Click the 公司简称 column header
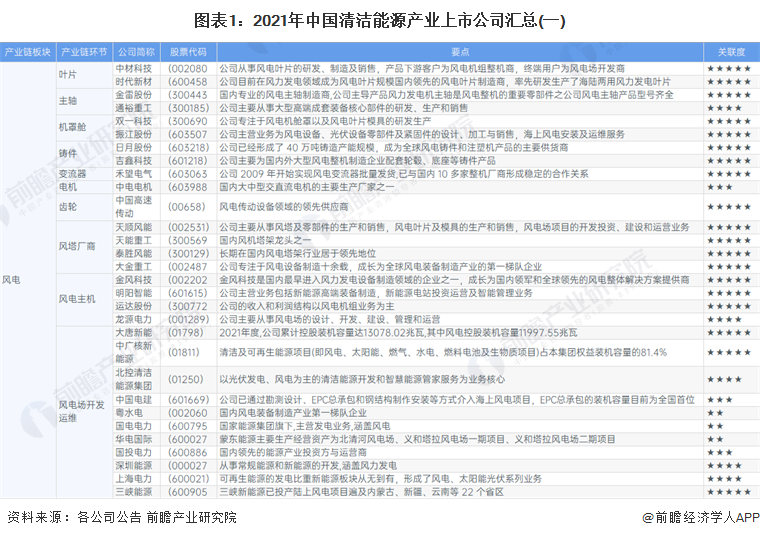The image size is (760, 538). (136, 52)
